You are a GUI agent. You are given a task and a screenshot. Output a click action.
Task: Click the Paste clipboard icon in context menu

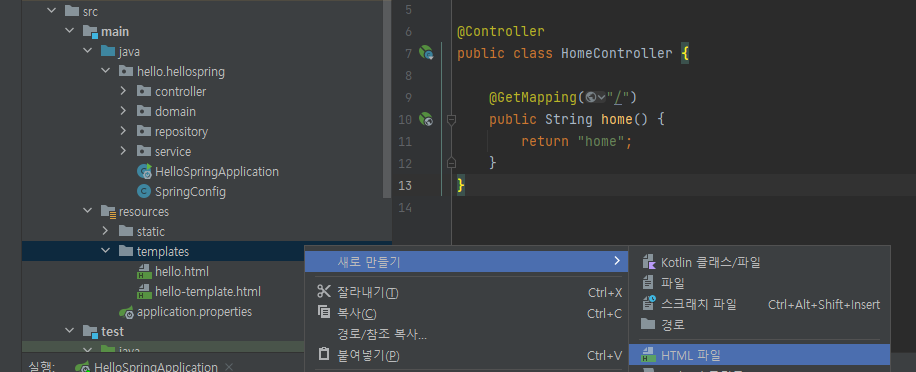(x=324, y=354)
